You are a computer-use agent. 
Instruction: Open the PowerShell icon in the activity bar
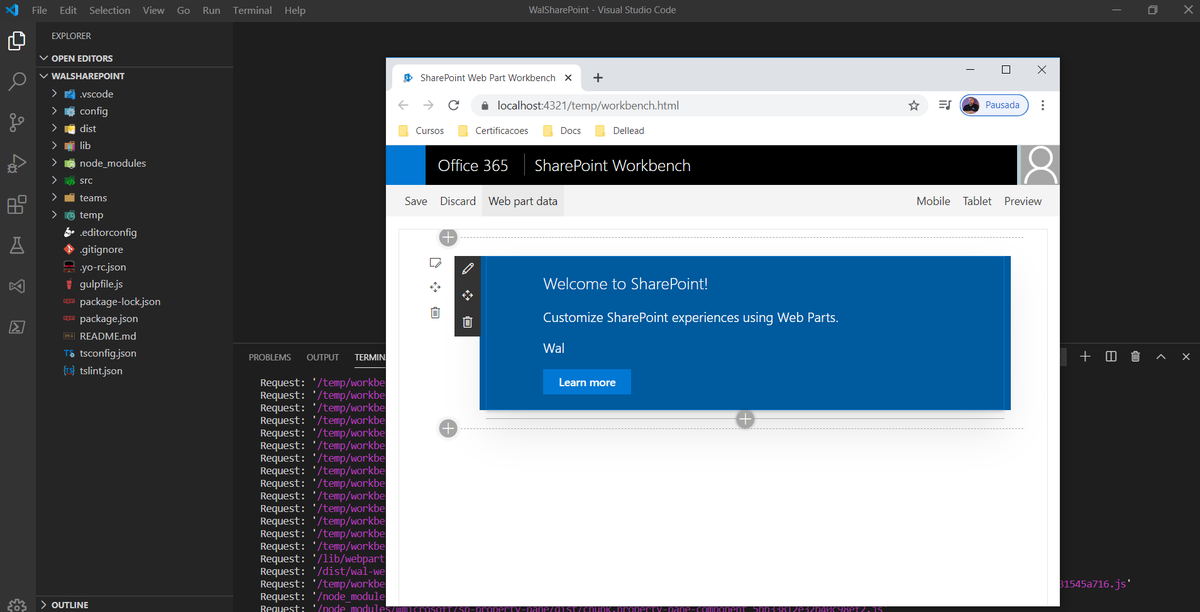pyautogui.click(x=17, y=327)
